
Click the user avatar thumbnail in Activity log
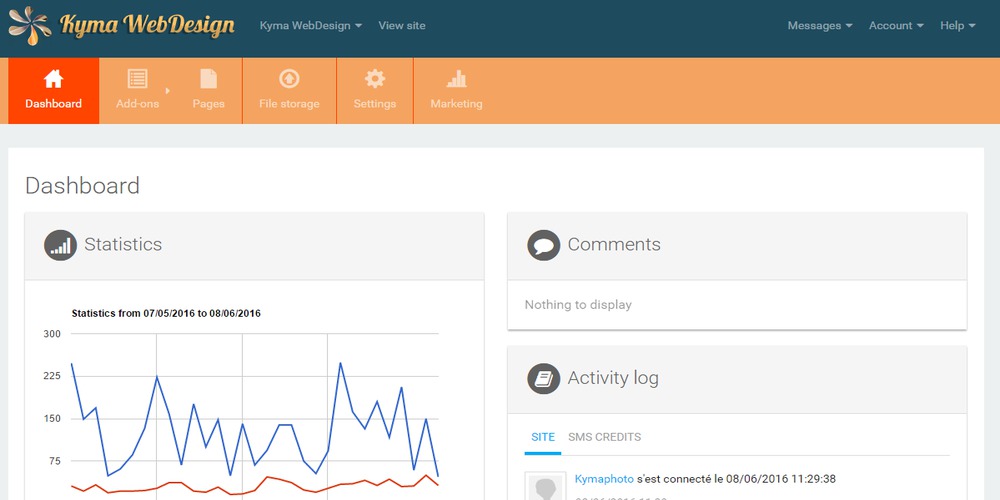545,487
